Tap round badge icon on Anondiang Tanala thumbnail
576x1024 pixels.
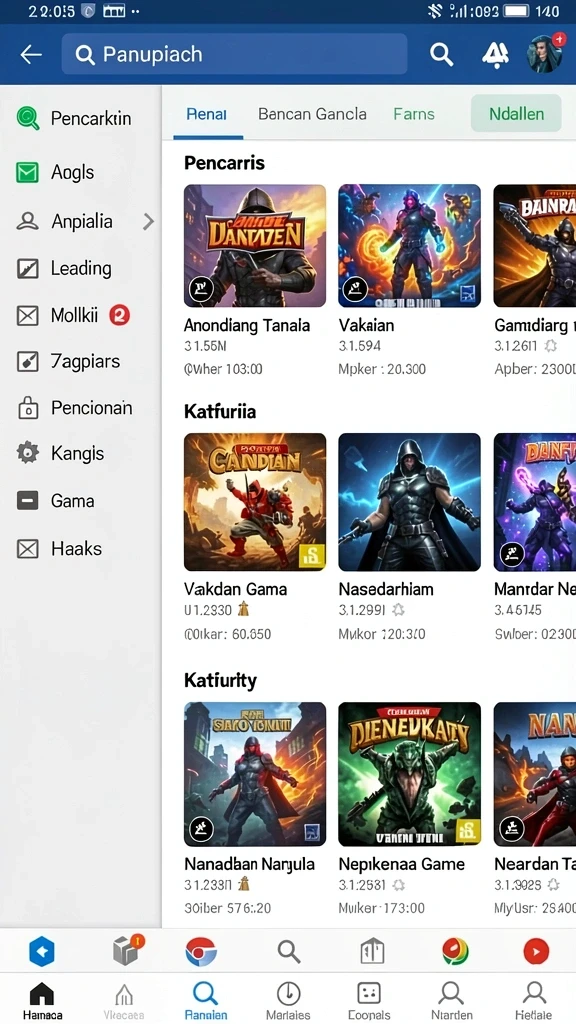(x=201, y=289)
